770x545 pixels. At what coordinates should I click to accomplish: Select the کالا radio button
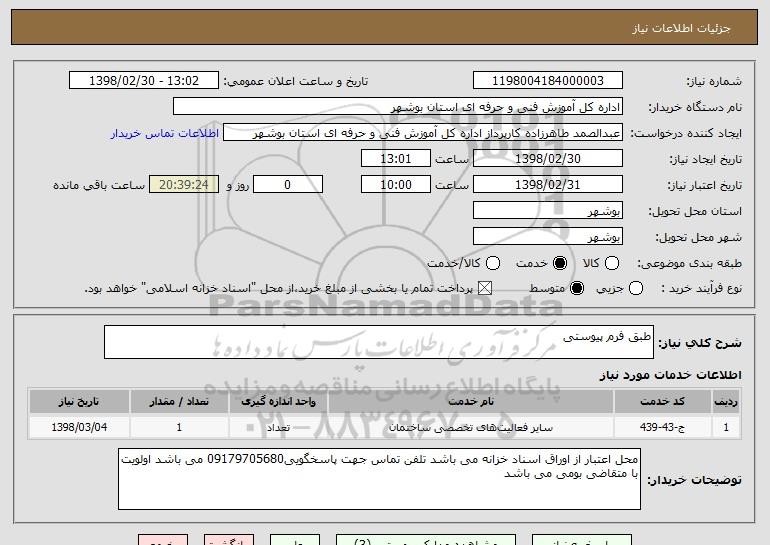coord(612,263)
